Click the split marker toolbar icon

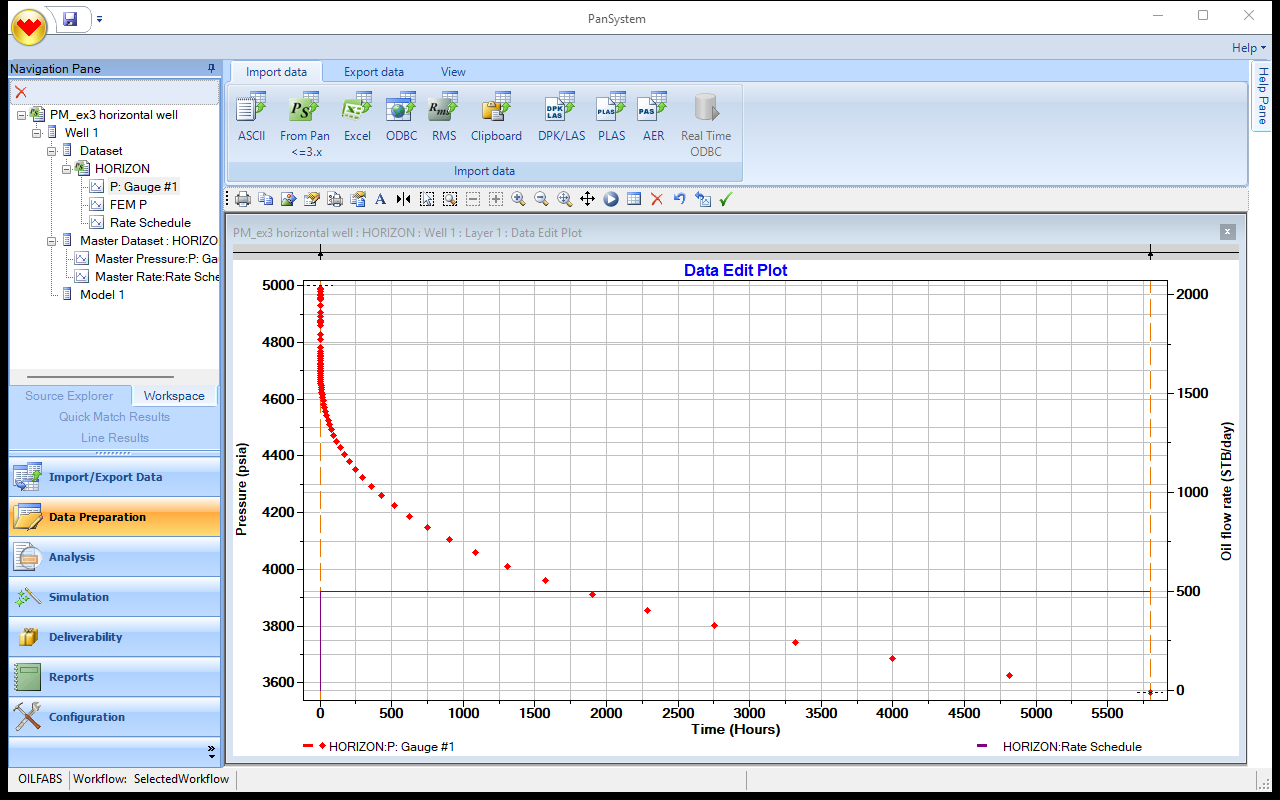tap(403, 199)
